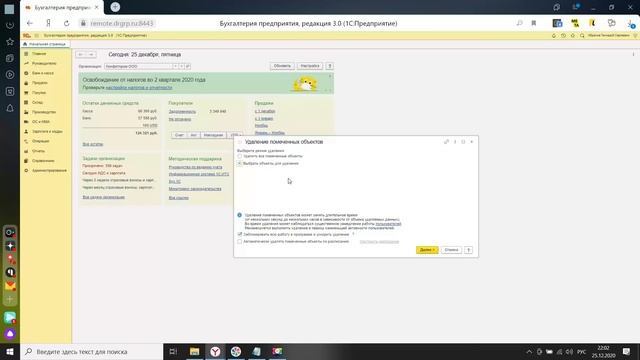Open the Склад section in the sidebar

coord(38,102)
